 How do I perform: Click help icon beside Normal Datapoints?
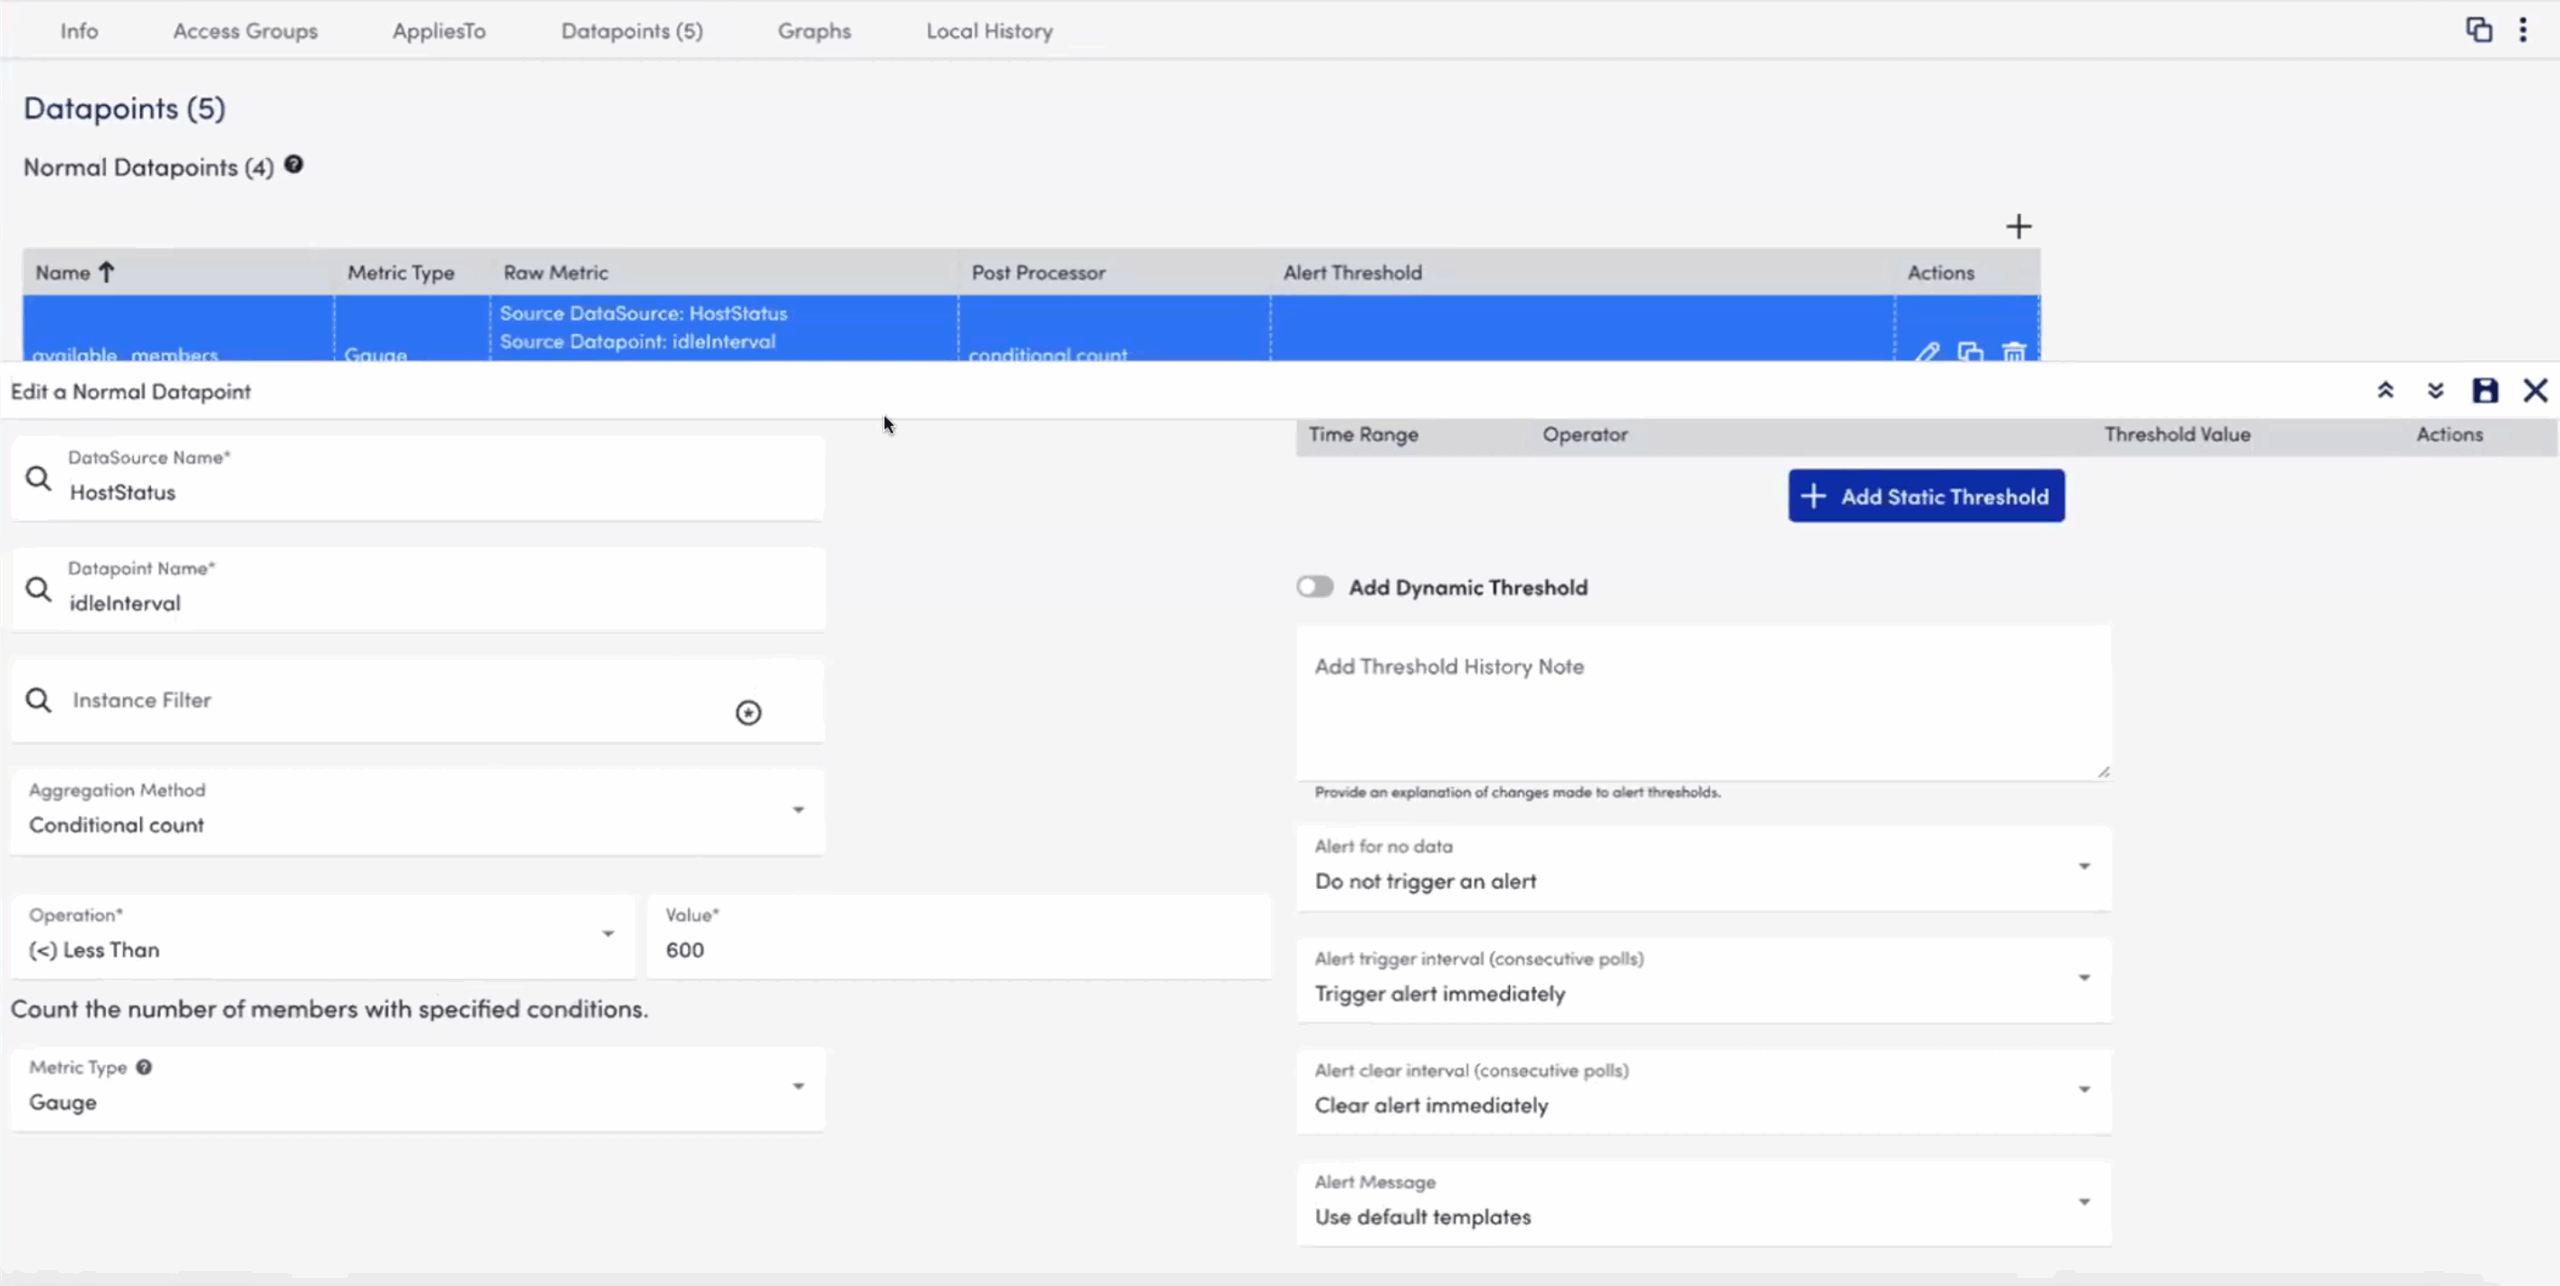[x=293, y=165]
